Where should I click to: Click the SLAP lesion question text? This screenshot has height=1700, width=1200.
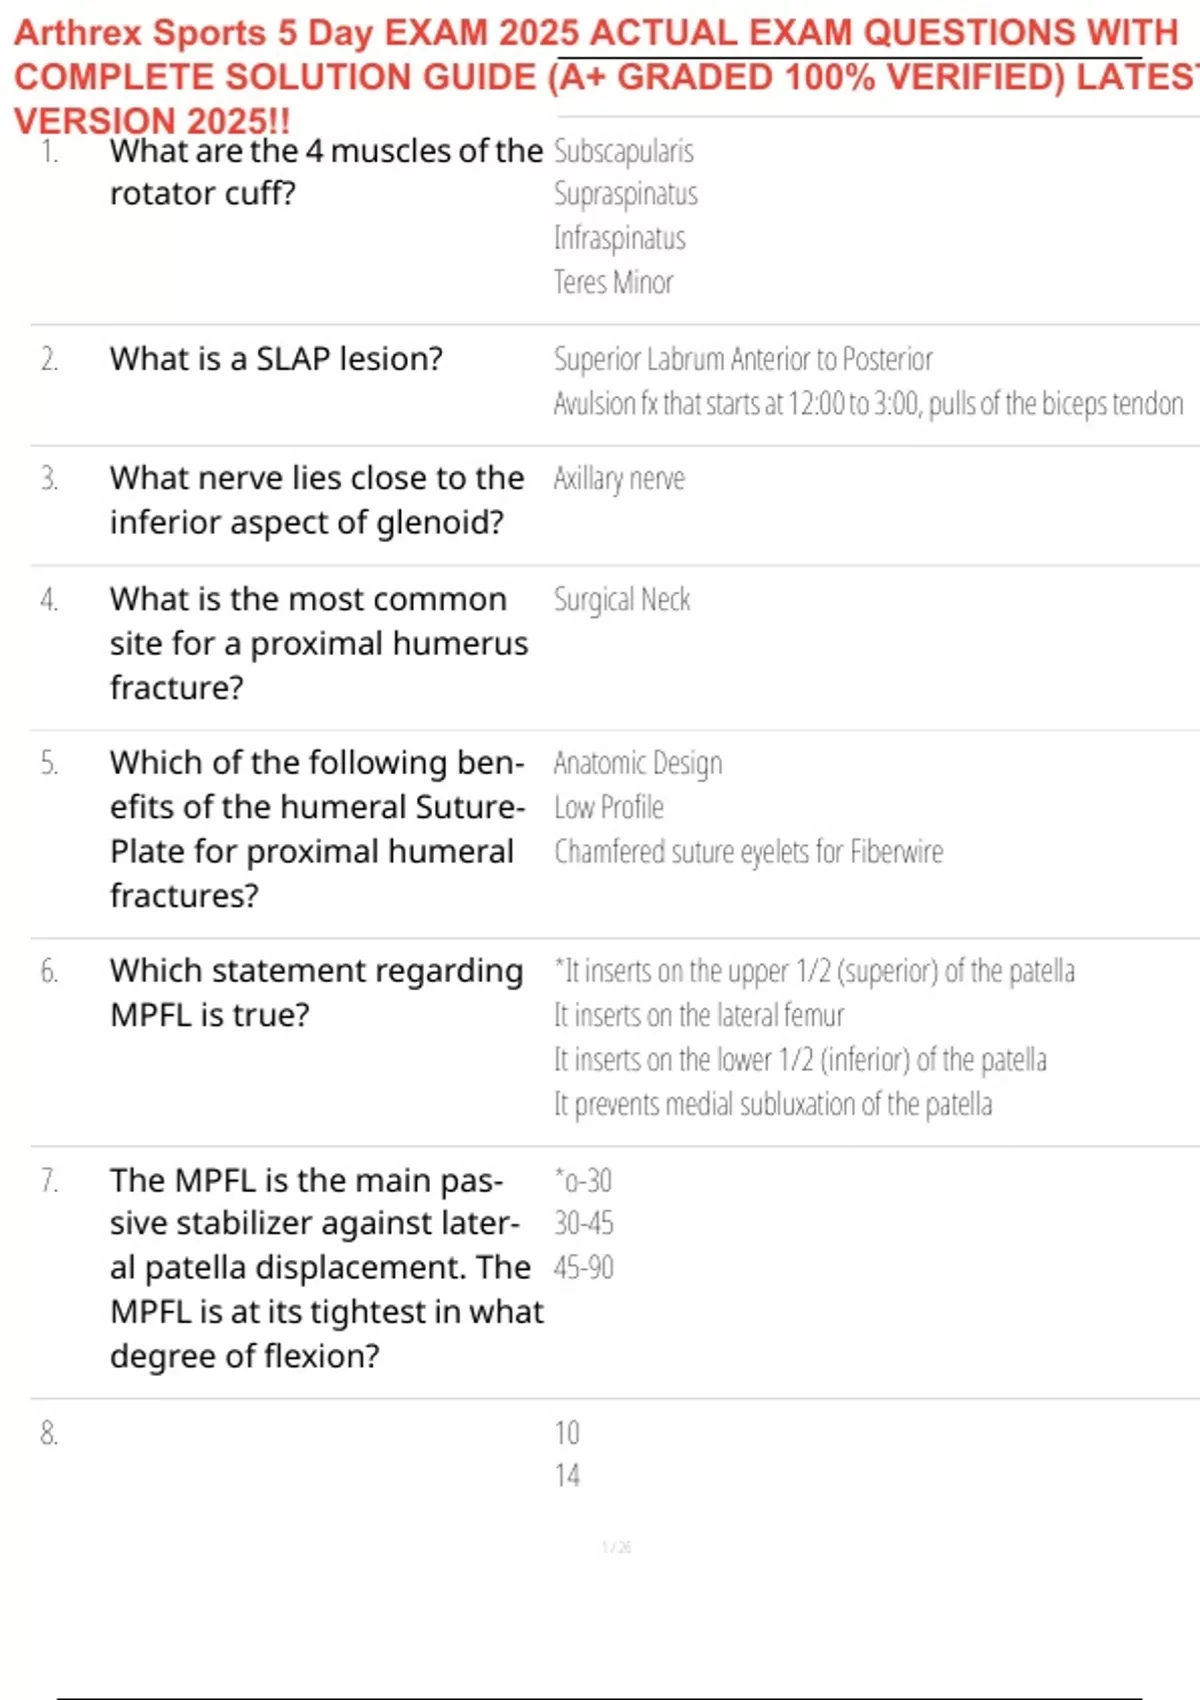click(x=276, y=359)
